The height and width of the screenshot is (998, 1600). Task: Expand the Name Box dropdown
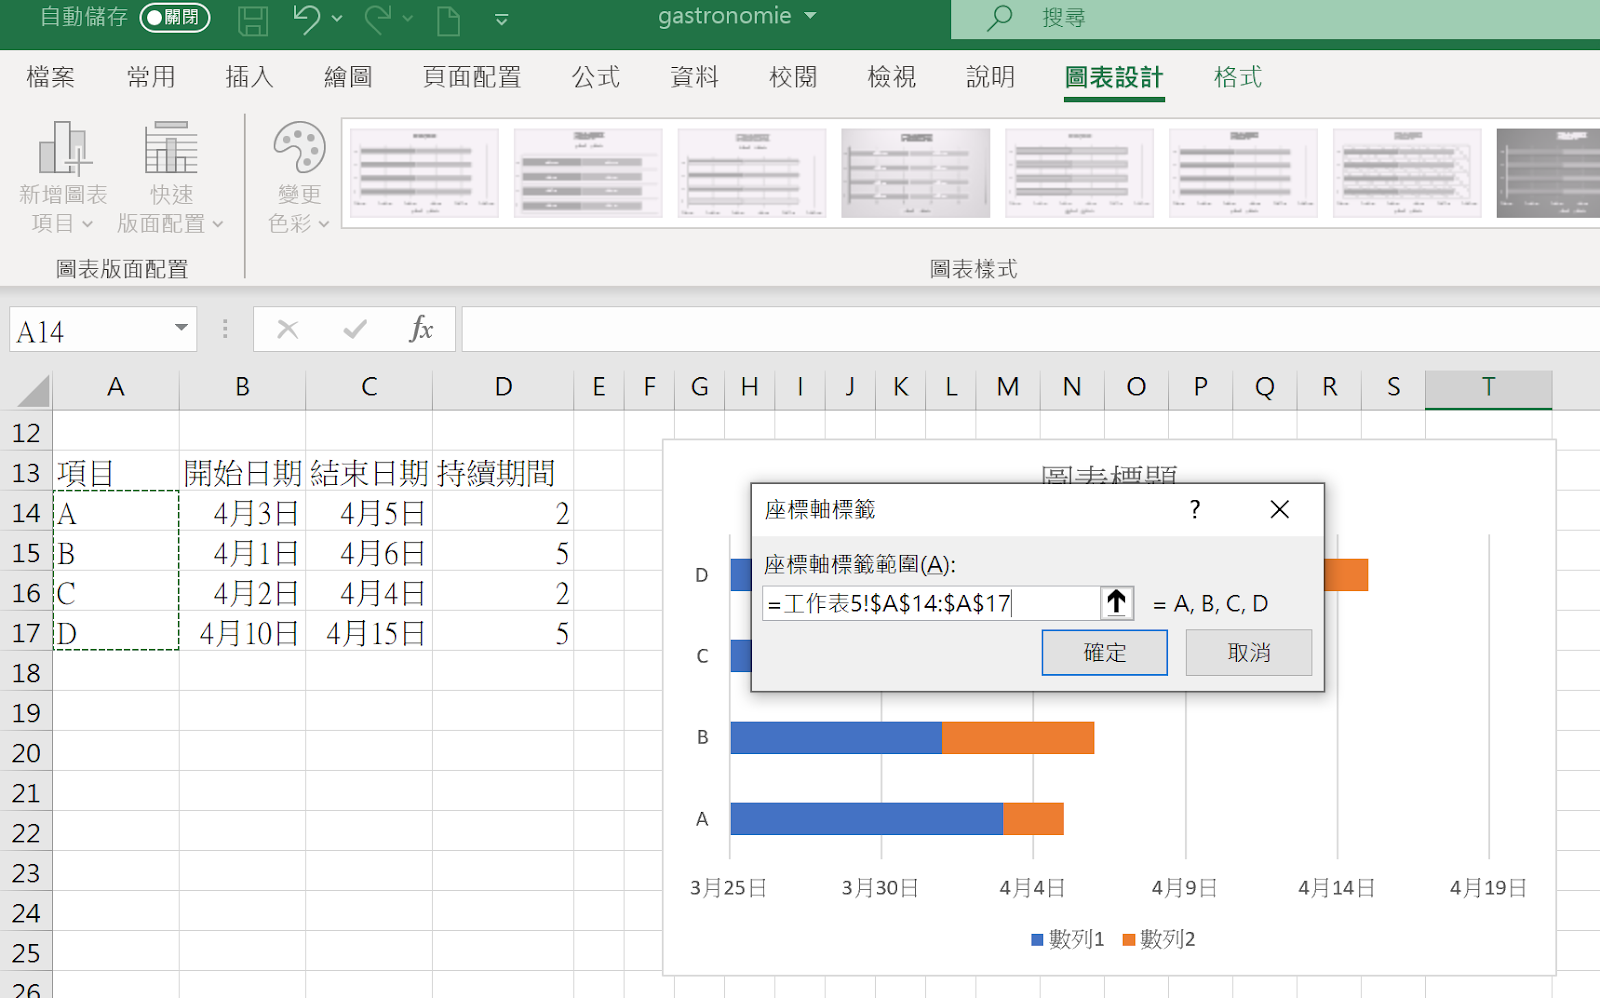click(181, 329)
